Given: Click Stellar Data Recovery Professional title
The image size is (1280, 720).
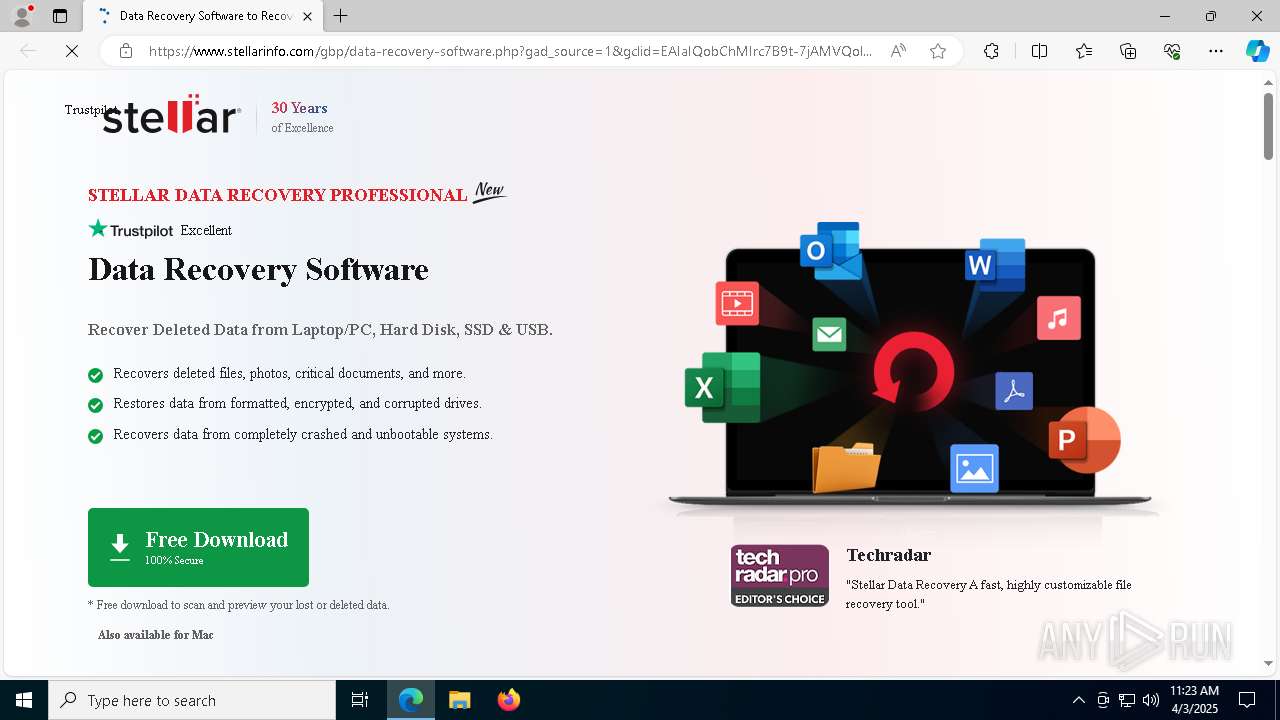Looking at the screenshot, I should pyautogui.click(x=277, y=195).
